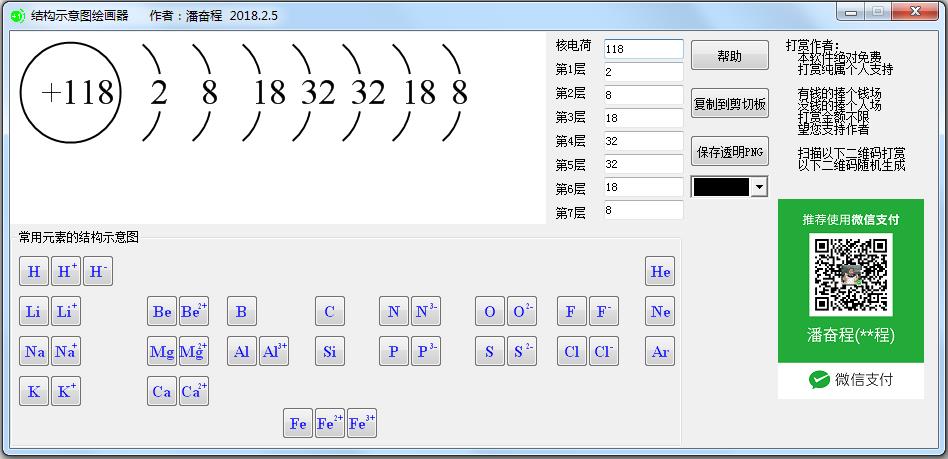This screenshot has width=948, height=459.
Task: Open the 帮助 help button
Action: coord(730,56)
